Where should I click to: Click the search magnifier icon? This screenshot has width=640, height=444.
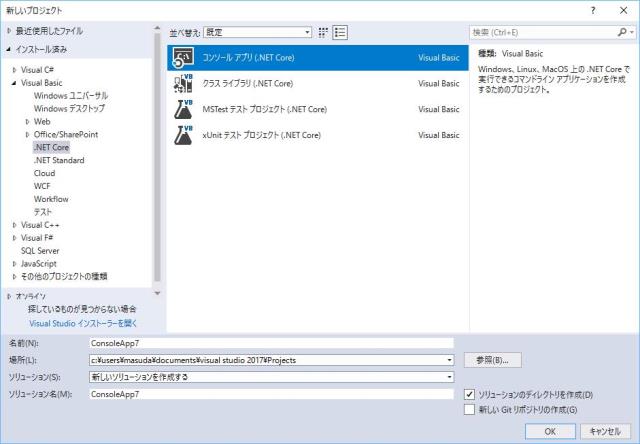pos(622,32)
